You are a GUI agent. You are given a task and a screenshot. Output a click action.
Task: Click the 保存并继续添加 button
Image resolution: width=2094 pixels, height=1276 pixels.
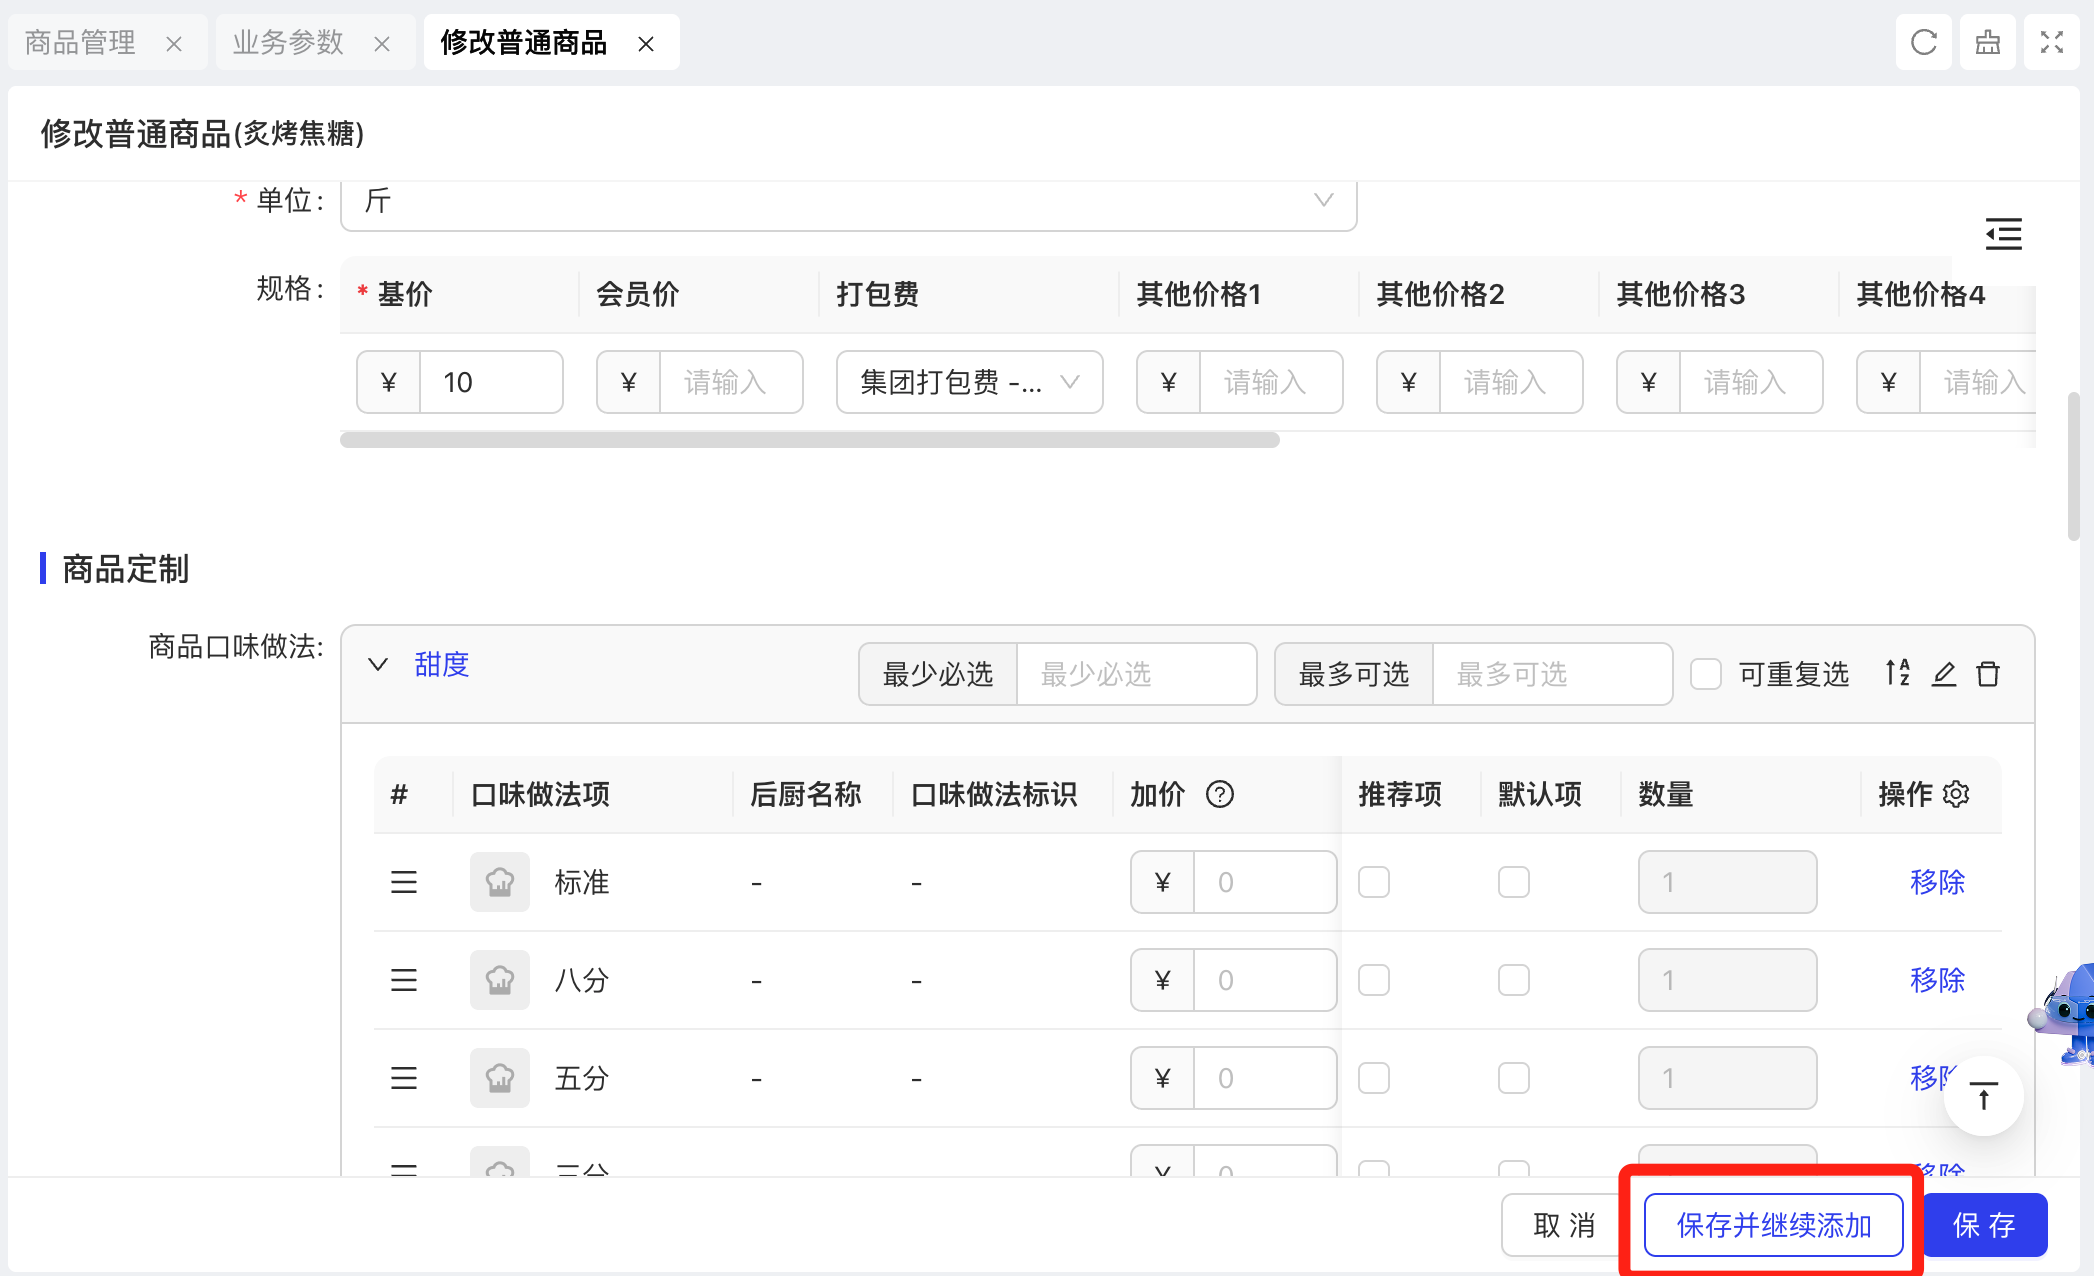[x=1773, y=1225]
